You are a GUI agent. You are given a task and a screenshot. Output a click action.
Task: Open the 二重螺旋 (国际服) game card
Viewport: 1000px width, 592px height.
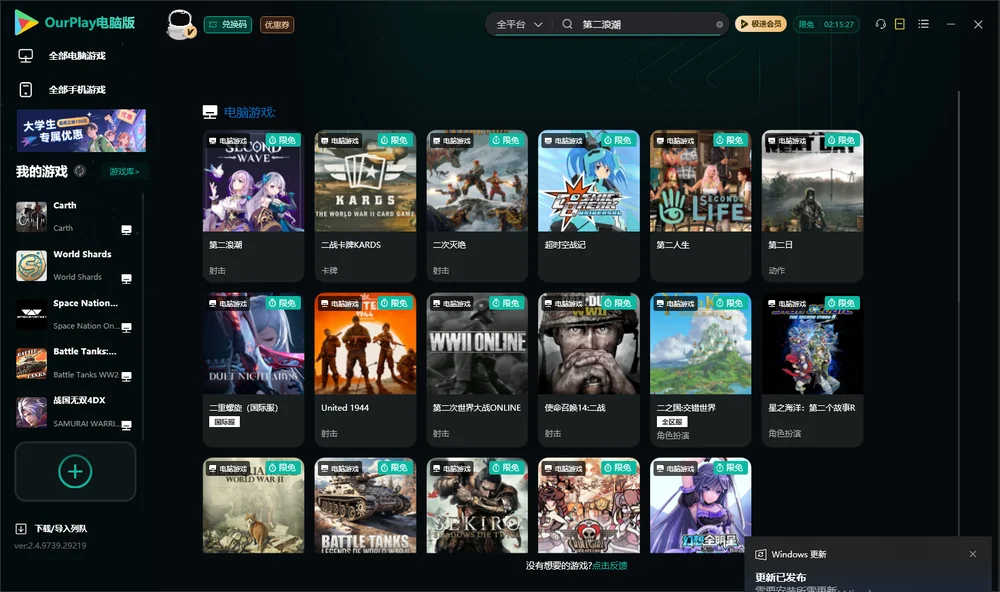253,369
